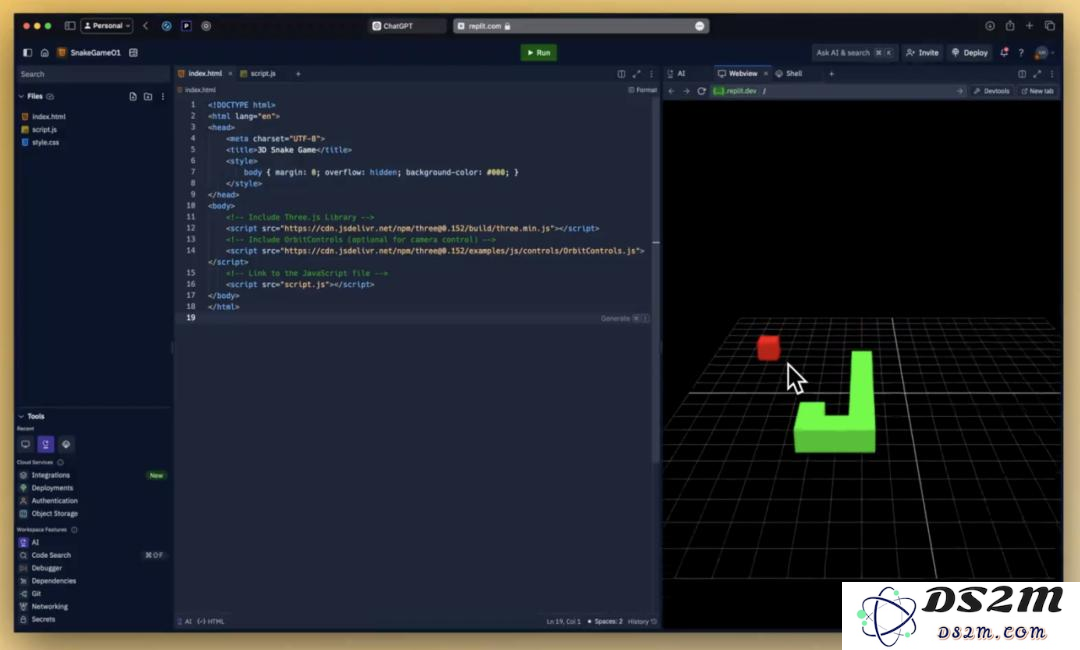This screenshot has width=1080, height=650.
Task: Switch to the script.js editor tab
Action: [258, 74]
